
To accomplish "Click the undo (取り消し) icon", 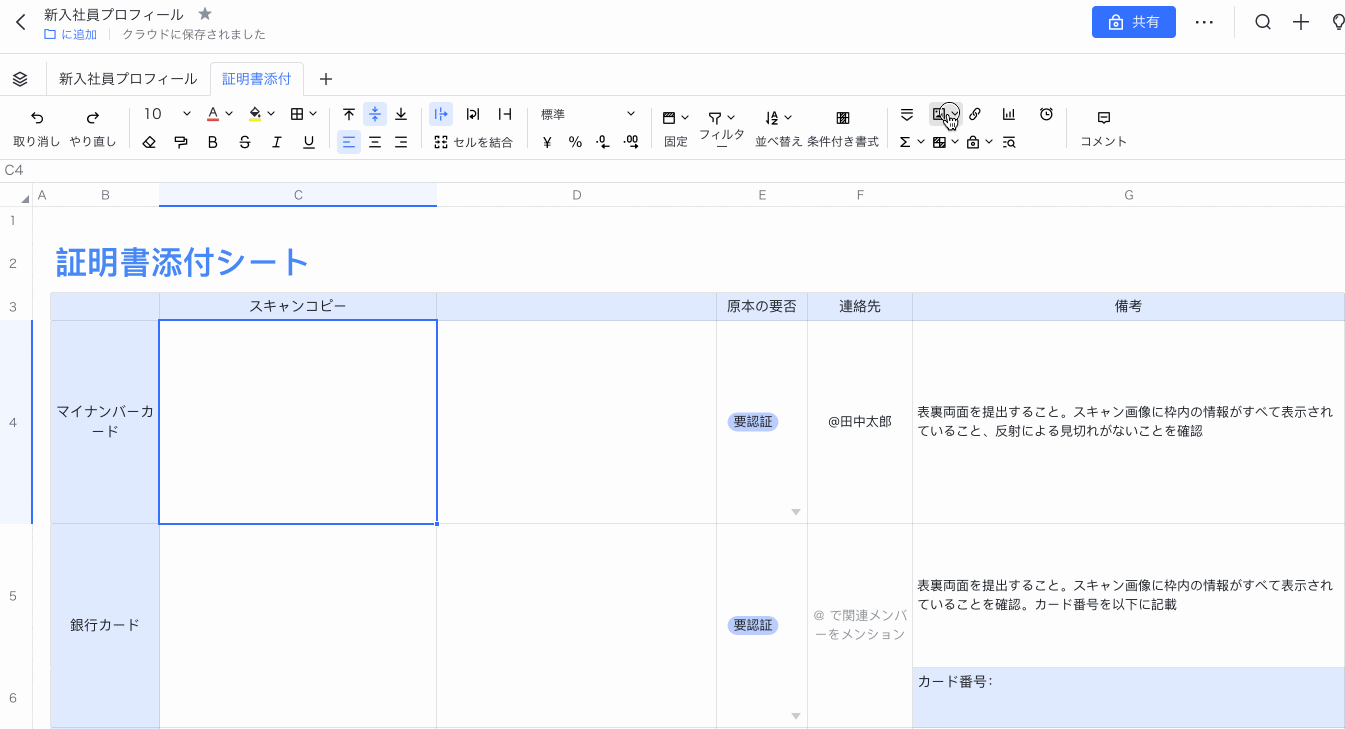I will pyautogui.click(x=37, y=117).
